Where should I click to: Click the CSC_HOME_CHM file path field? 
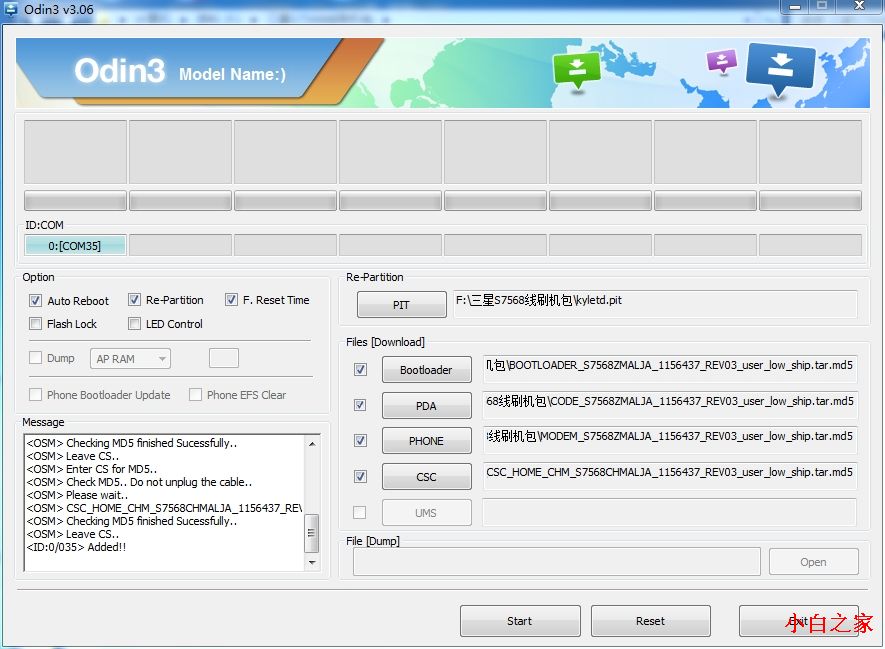click(x=669, y=476)
